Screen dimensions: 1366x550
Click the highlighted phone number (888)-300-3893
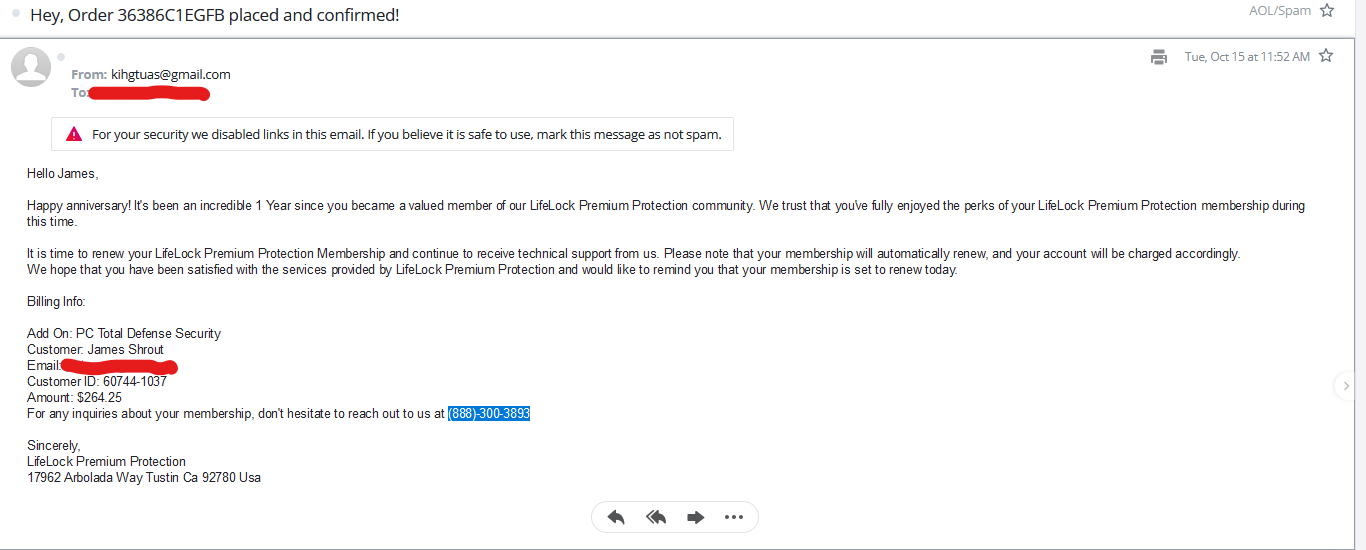(489, 413)
